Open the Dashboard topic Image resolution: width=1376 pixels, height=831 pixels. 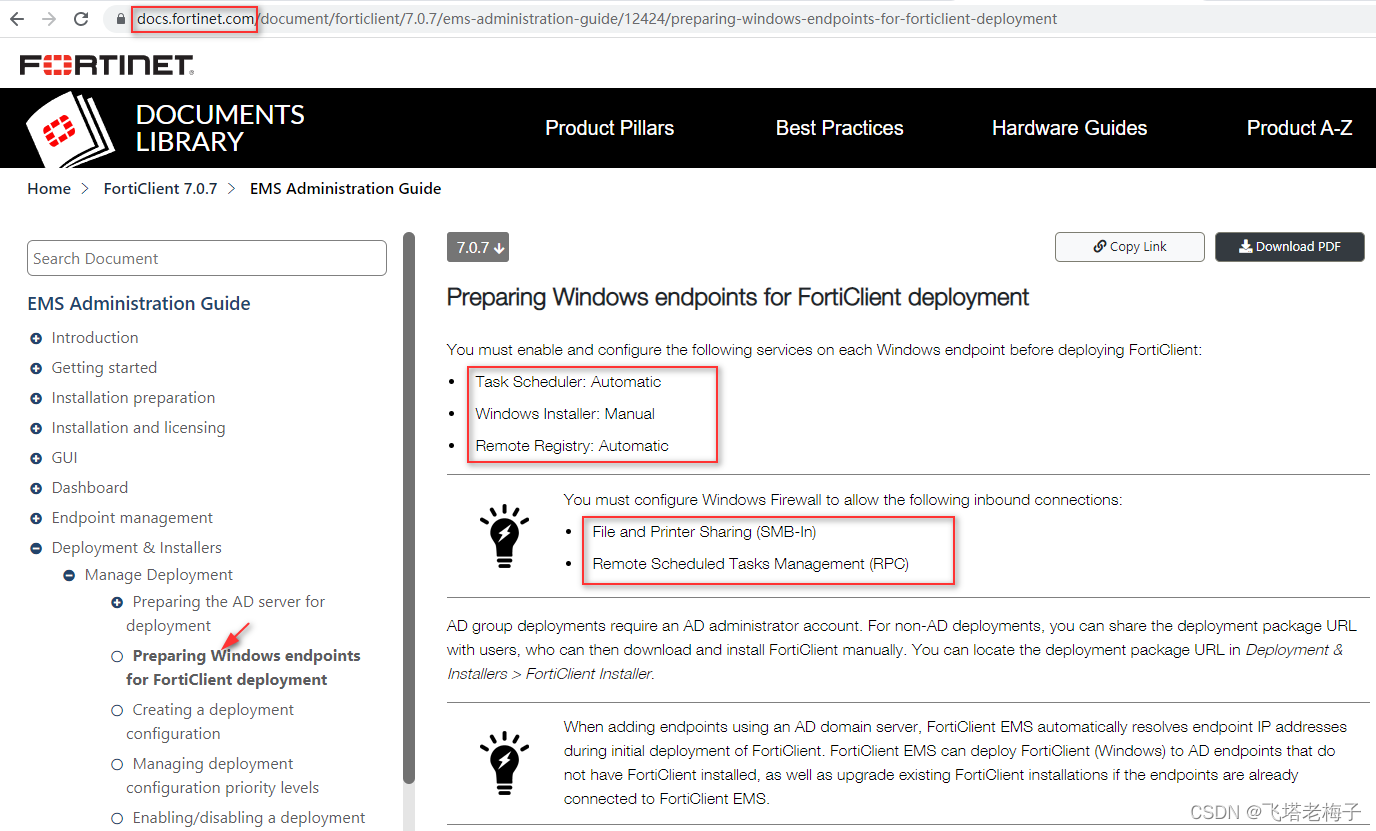coord(90,488)
